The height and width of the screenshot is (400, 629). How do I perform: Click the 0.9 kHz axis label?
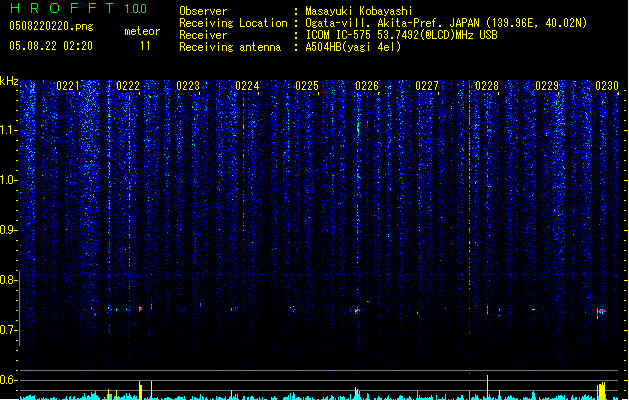click(x=8, y=230)
